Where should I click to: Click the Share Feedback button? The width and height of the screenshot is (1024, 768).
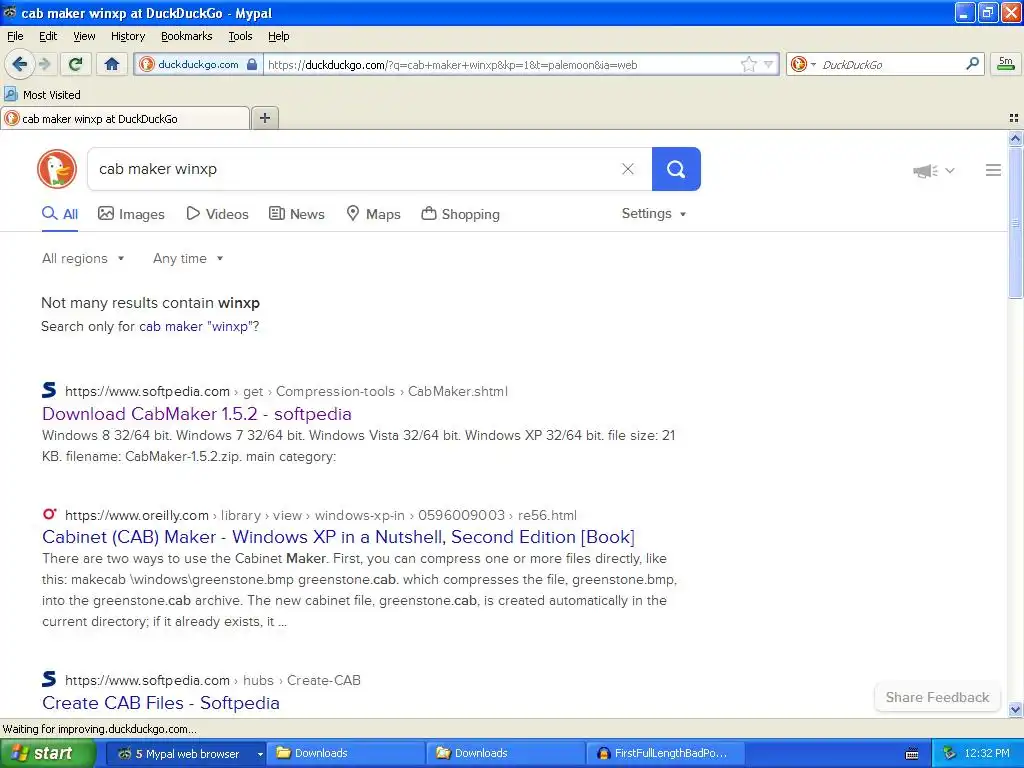point(937,697)
